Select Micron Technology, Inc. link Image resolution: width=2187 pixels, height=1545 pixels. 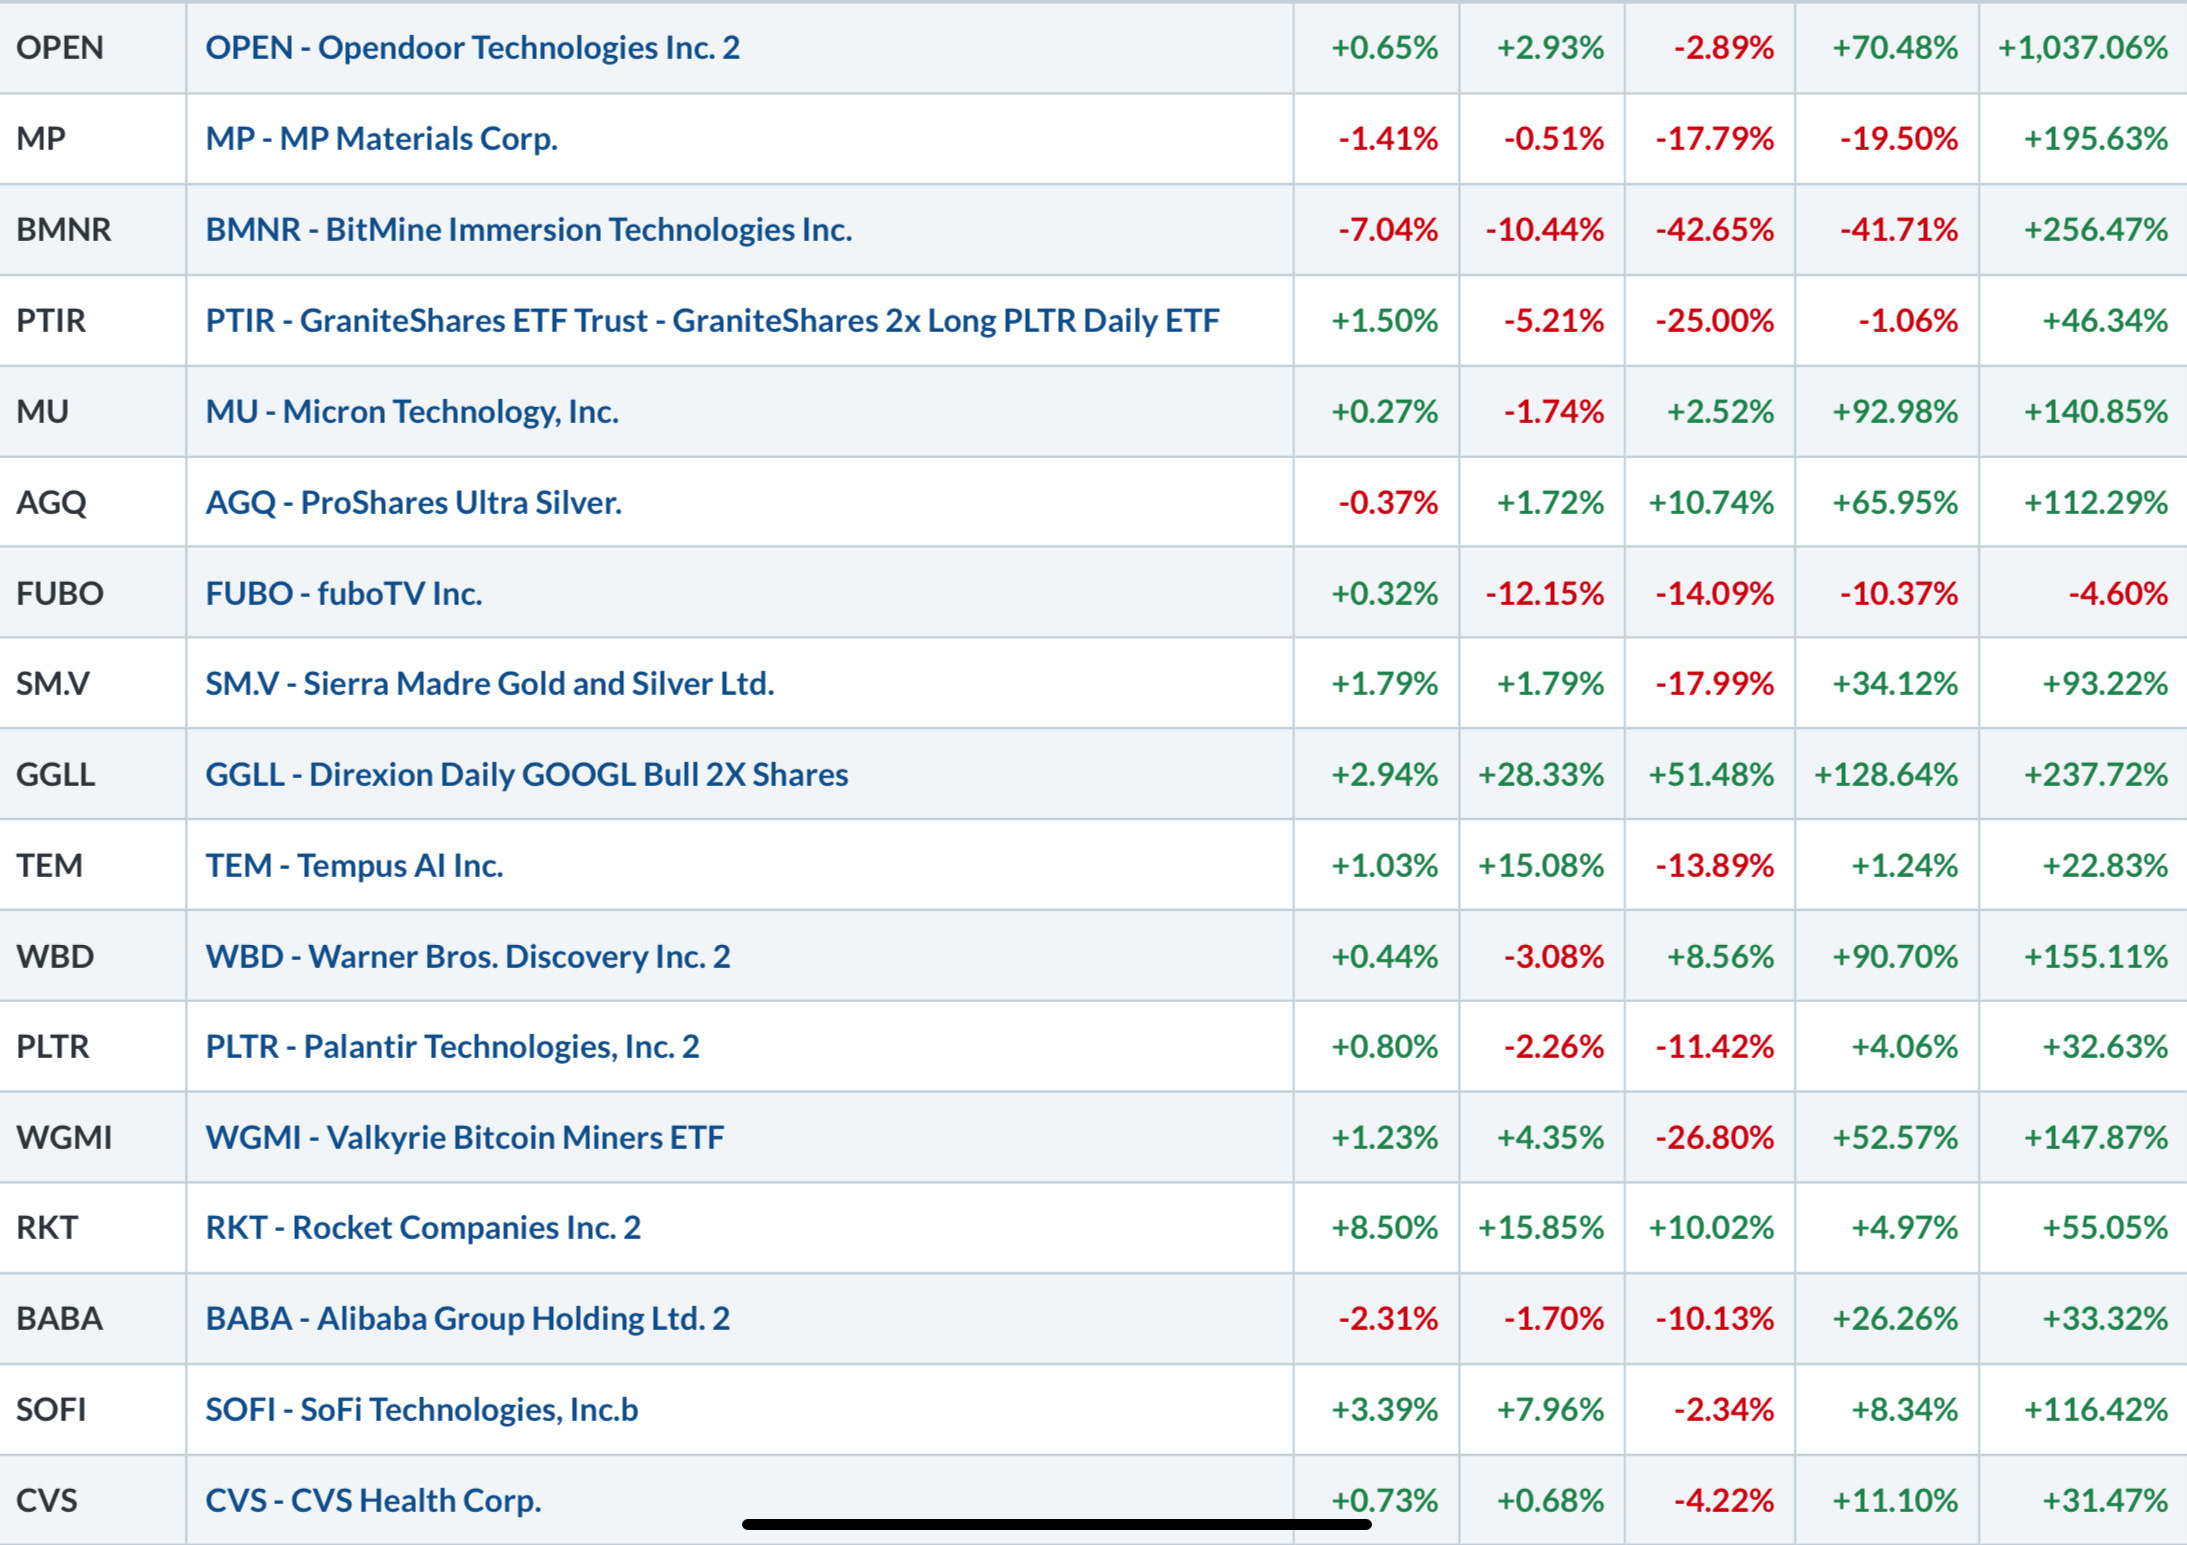412,411
